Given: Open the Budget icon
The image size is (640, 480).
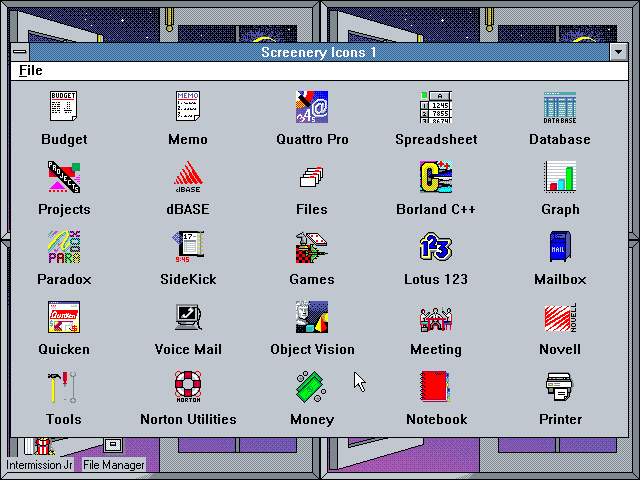Looking at the screenshot, I should click(x=64, y=107).
